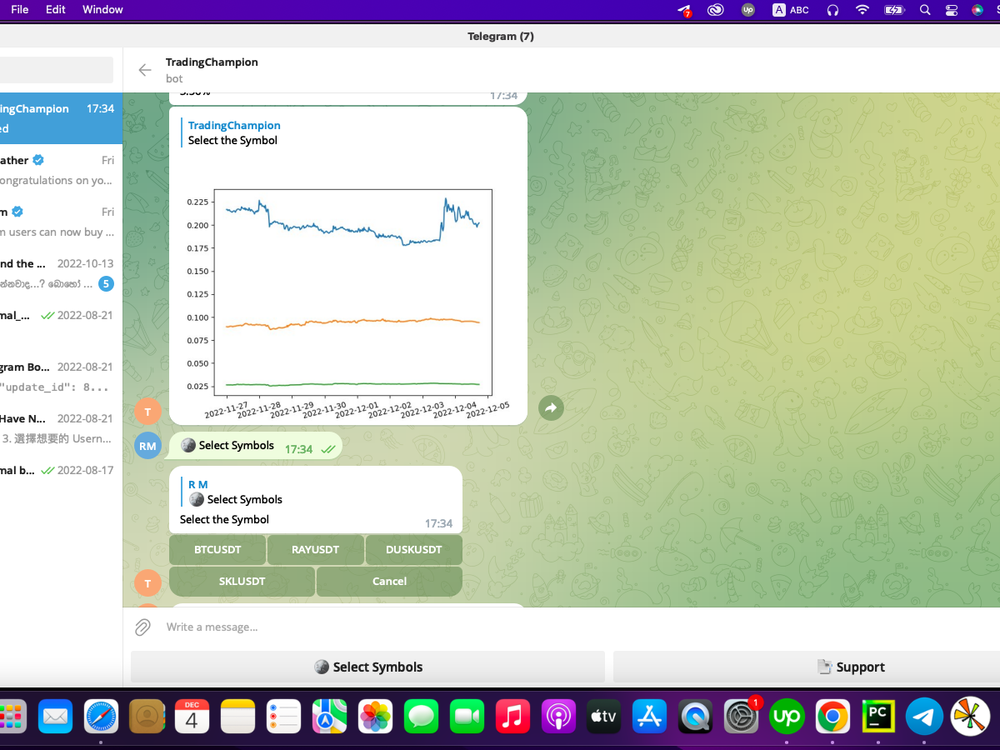Screen dimensions: 1000x750
Task: Select the RAYUSDT symbol
Action: click(x=316, y=549)
